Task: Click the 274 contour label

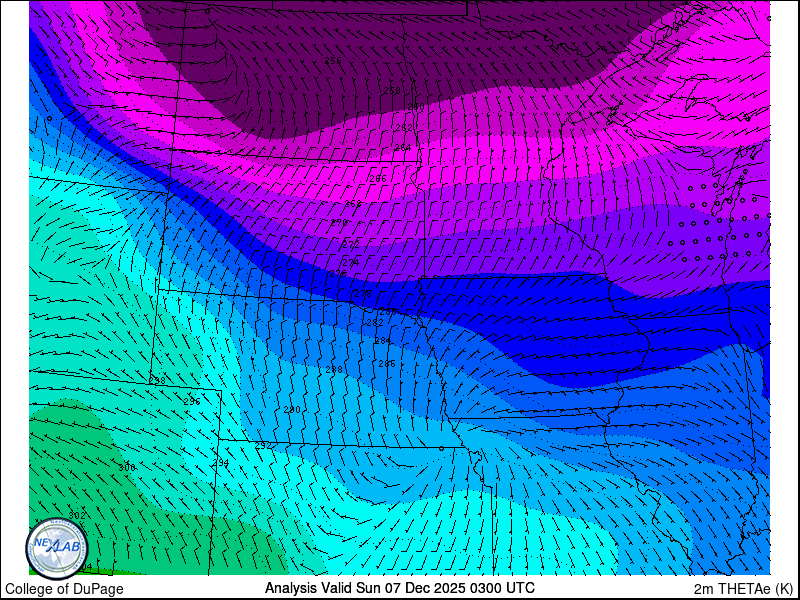Action: (351, 263)
